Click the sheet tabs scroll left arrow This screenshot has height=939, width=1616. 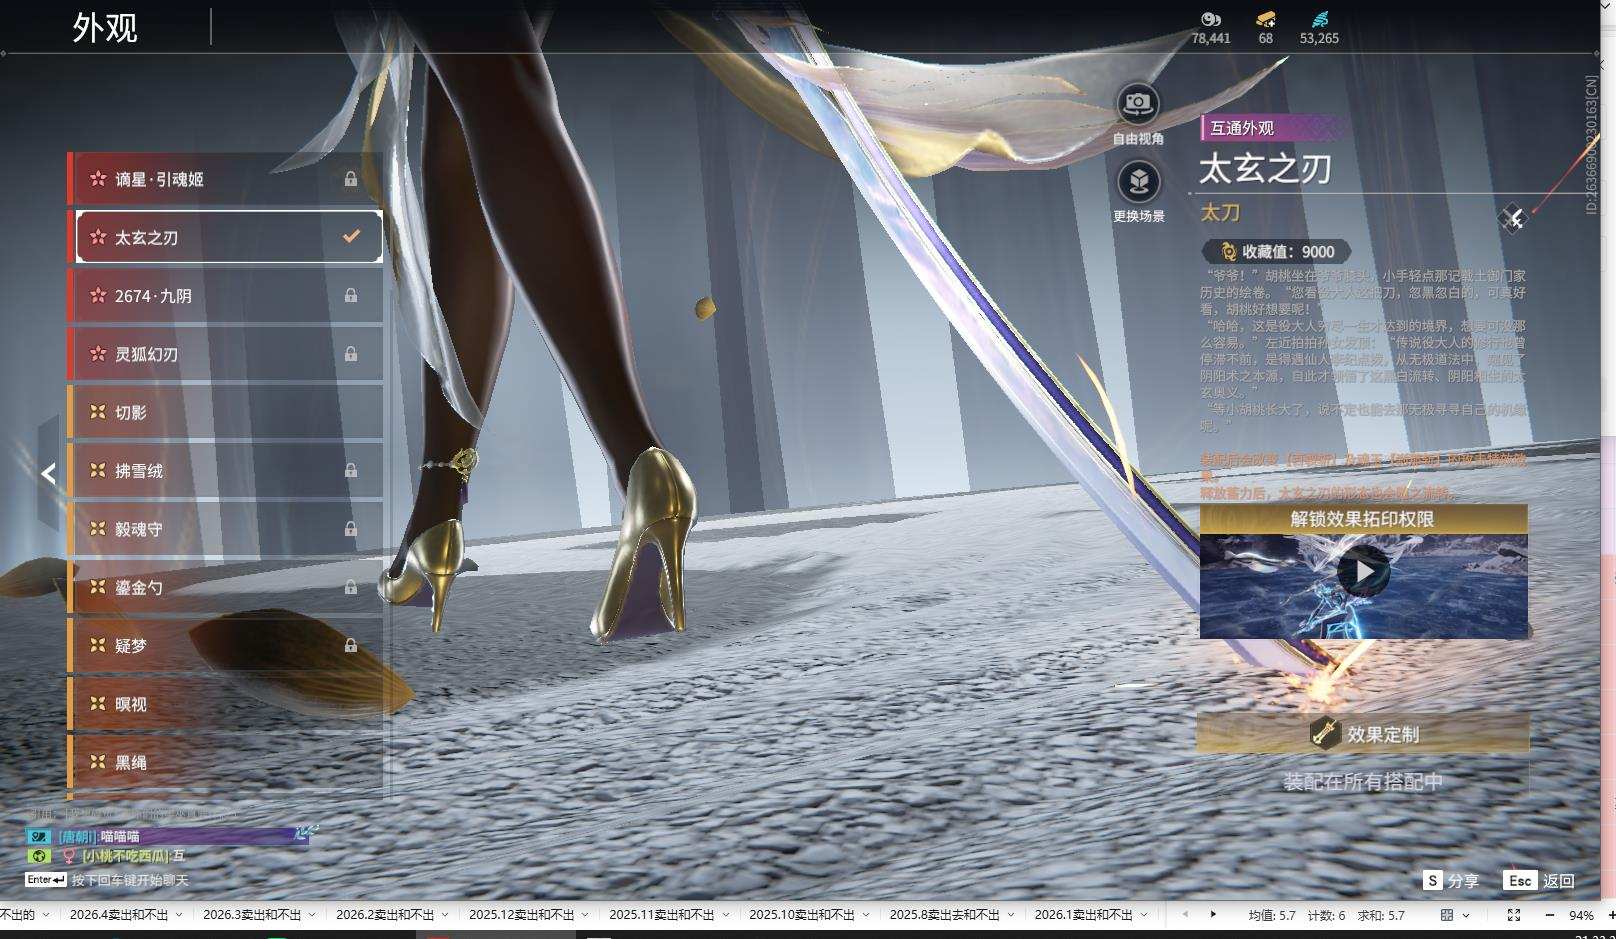(1185, 914)
